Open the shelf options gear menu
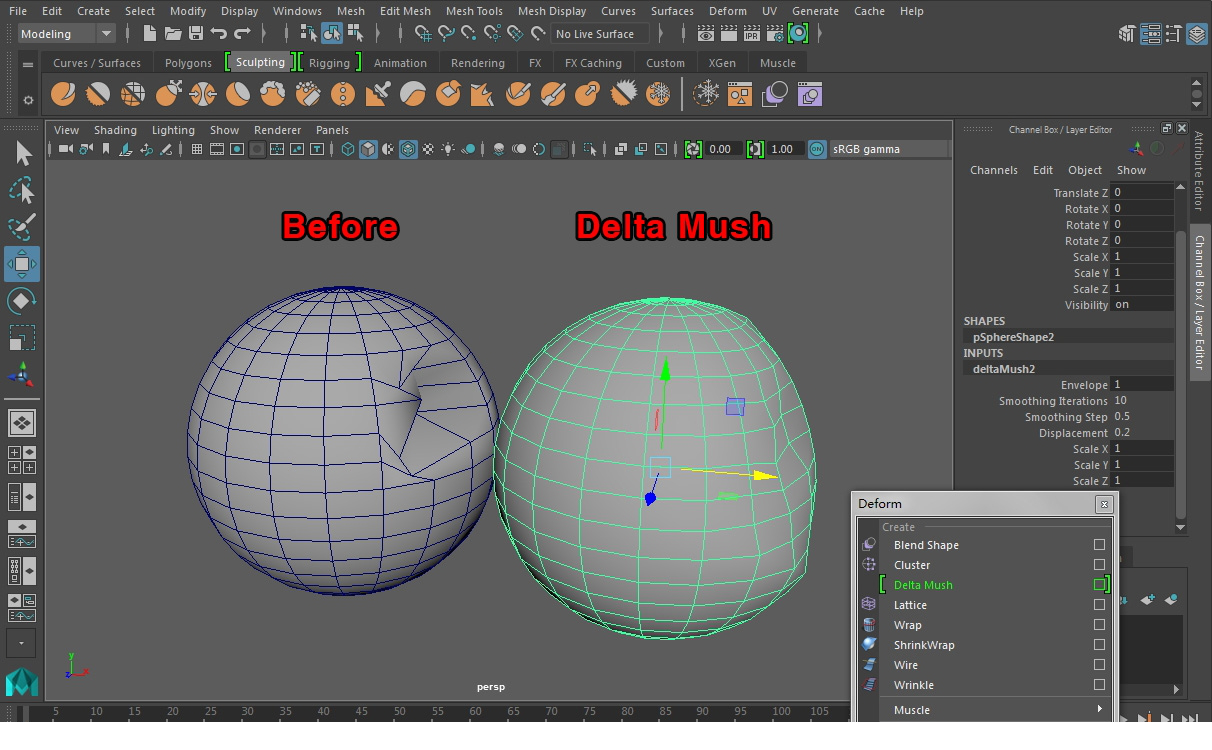 click(28, 100)
